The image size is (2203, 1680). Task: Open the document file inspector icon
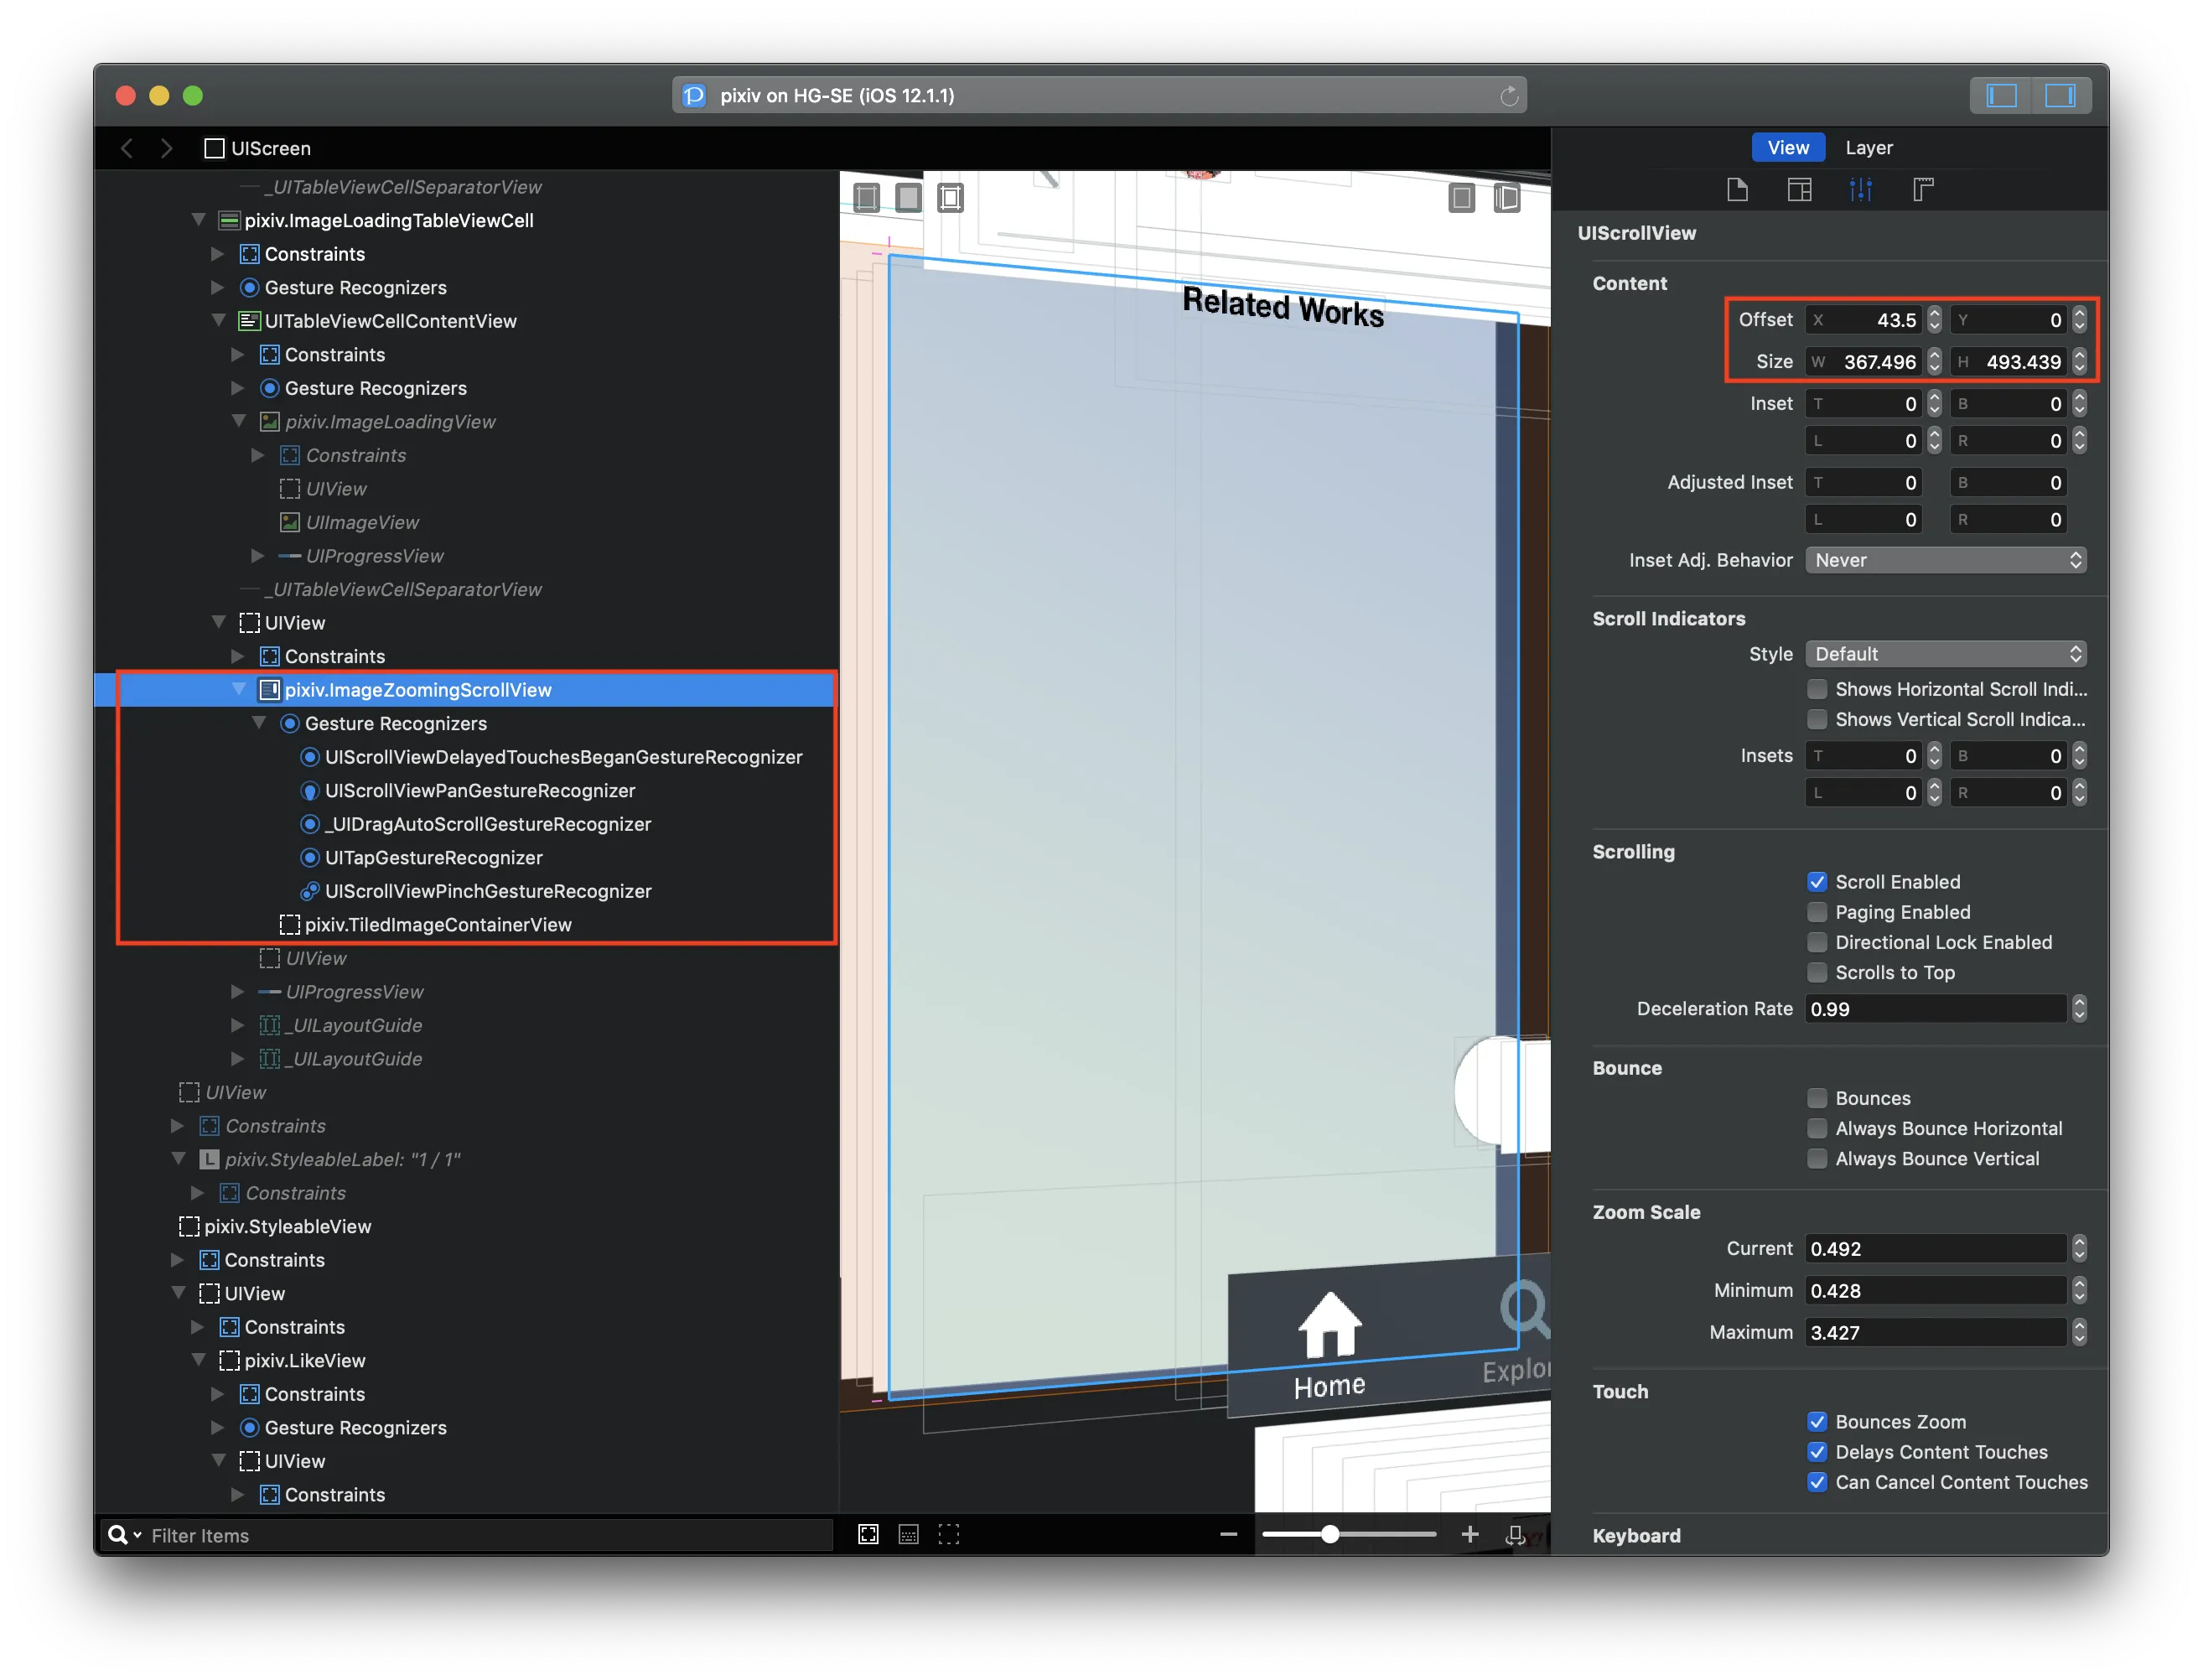[x=1737, y=190]
